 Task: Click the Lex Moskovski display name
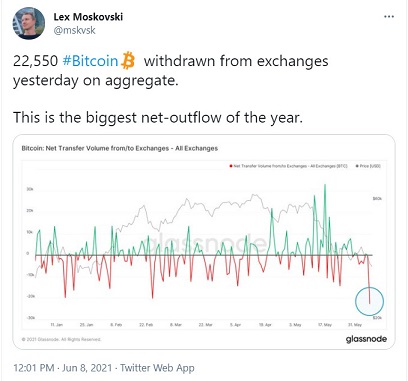point(88,17)
